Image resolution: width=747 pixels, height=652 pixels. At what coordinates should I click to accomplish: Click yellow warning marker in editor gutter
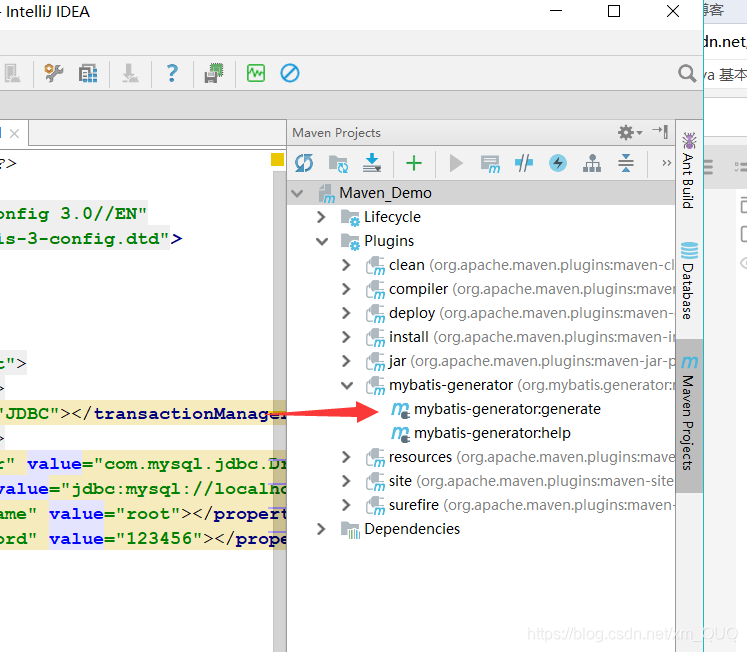pos(277,160)
